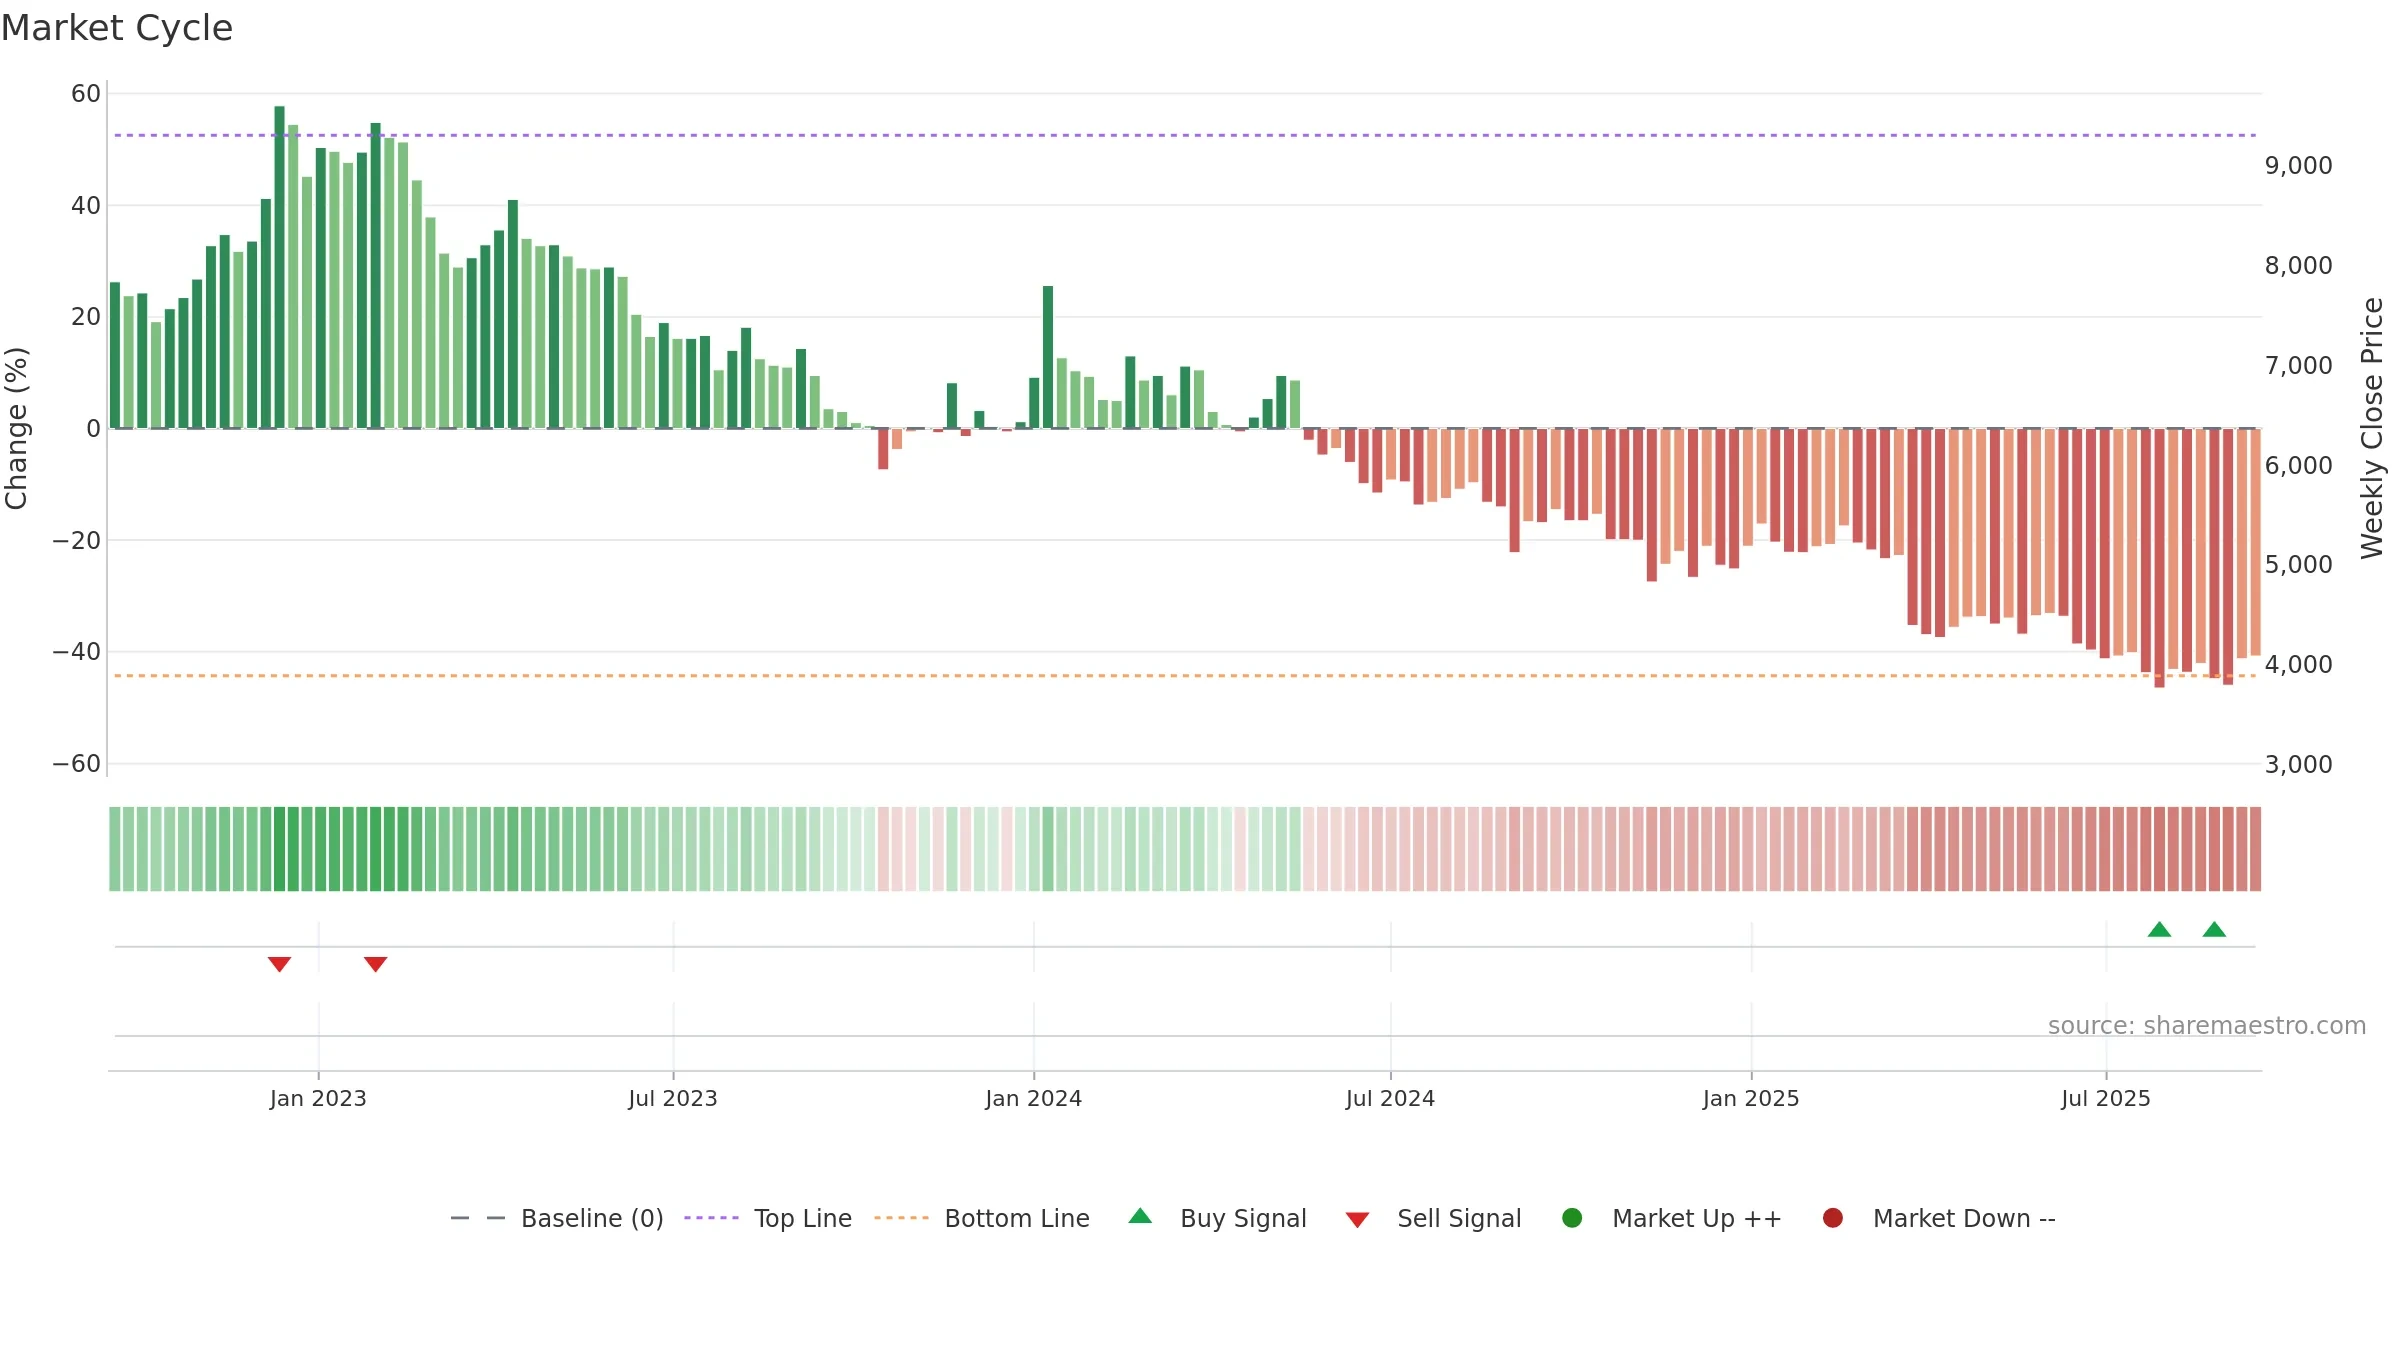The width and height of the screenshot is (2400, 1350).
Task: Click the red Sell Signal triangle in legend
Action: (1357, 1220)
